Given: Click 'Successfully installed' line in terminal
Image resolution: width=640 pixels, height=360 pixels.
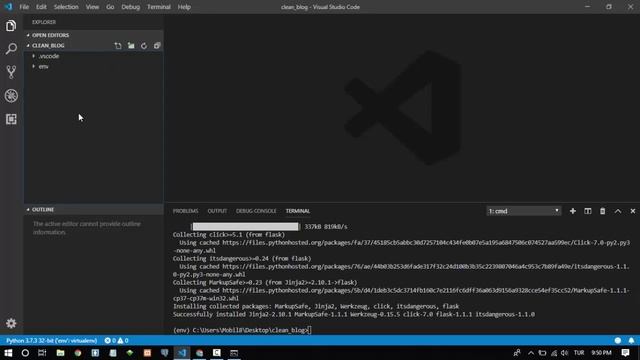Looking at the screenshot, I should tap(353, 314).
